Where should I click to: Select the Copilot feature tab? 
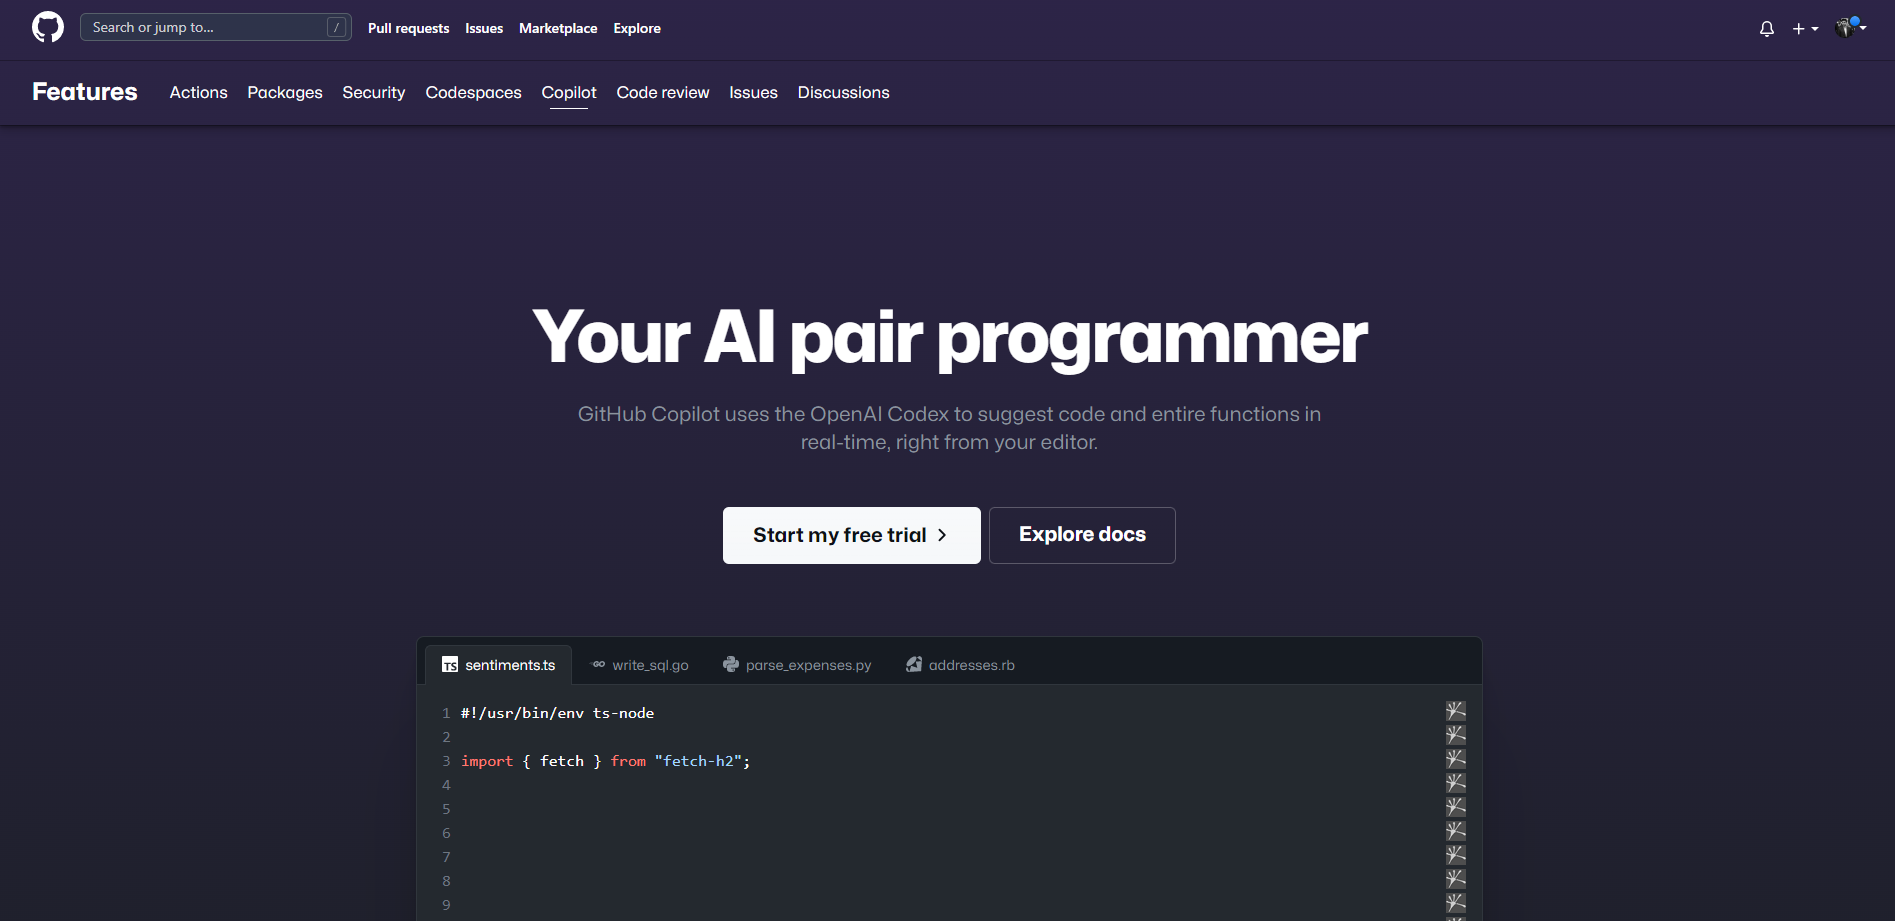click(569, 92)
